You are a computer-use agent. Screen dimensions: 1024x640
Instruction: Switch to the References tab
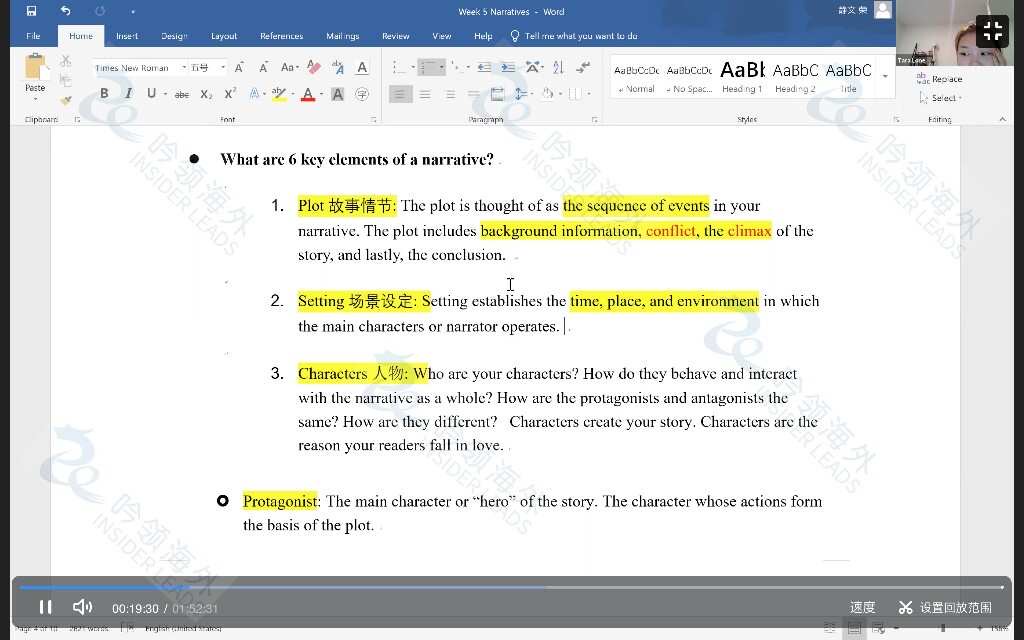[x=281, y=36]
